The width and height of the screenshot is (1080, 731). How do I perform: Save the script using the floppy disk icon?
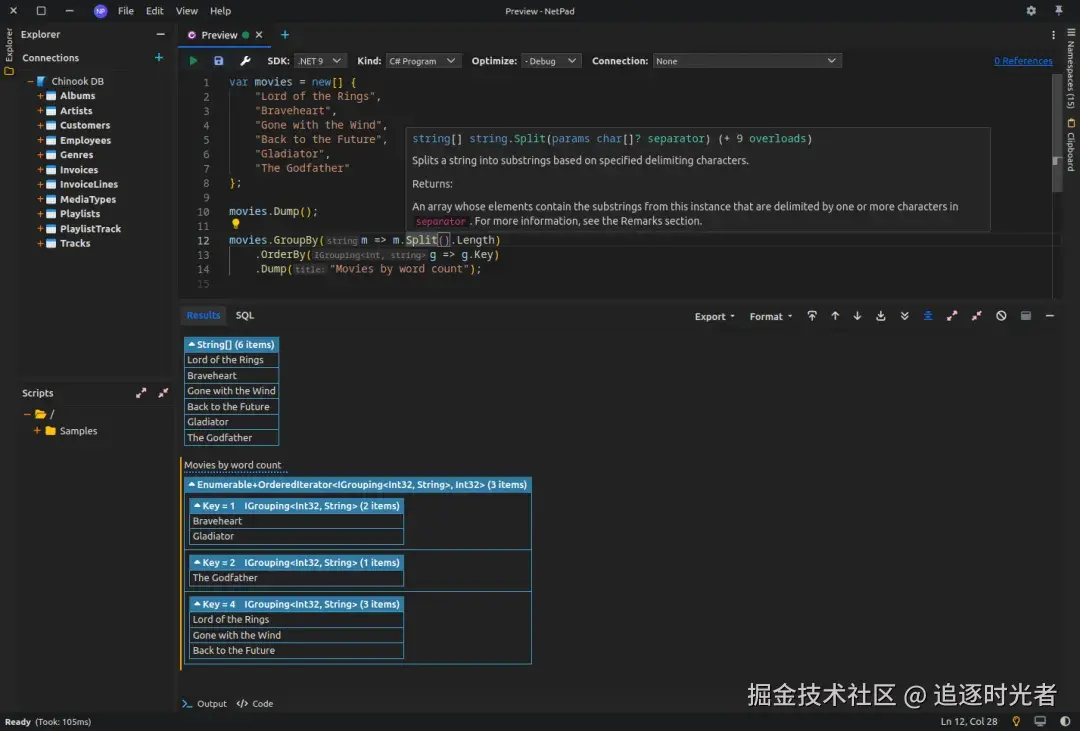pyautogui.click(x=218, y=61)
